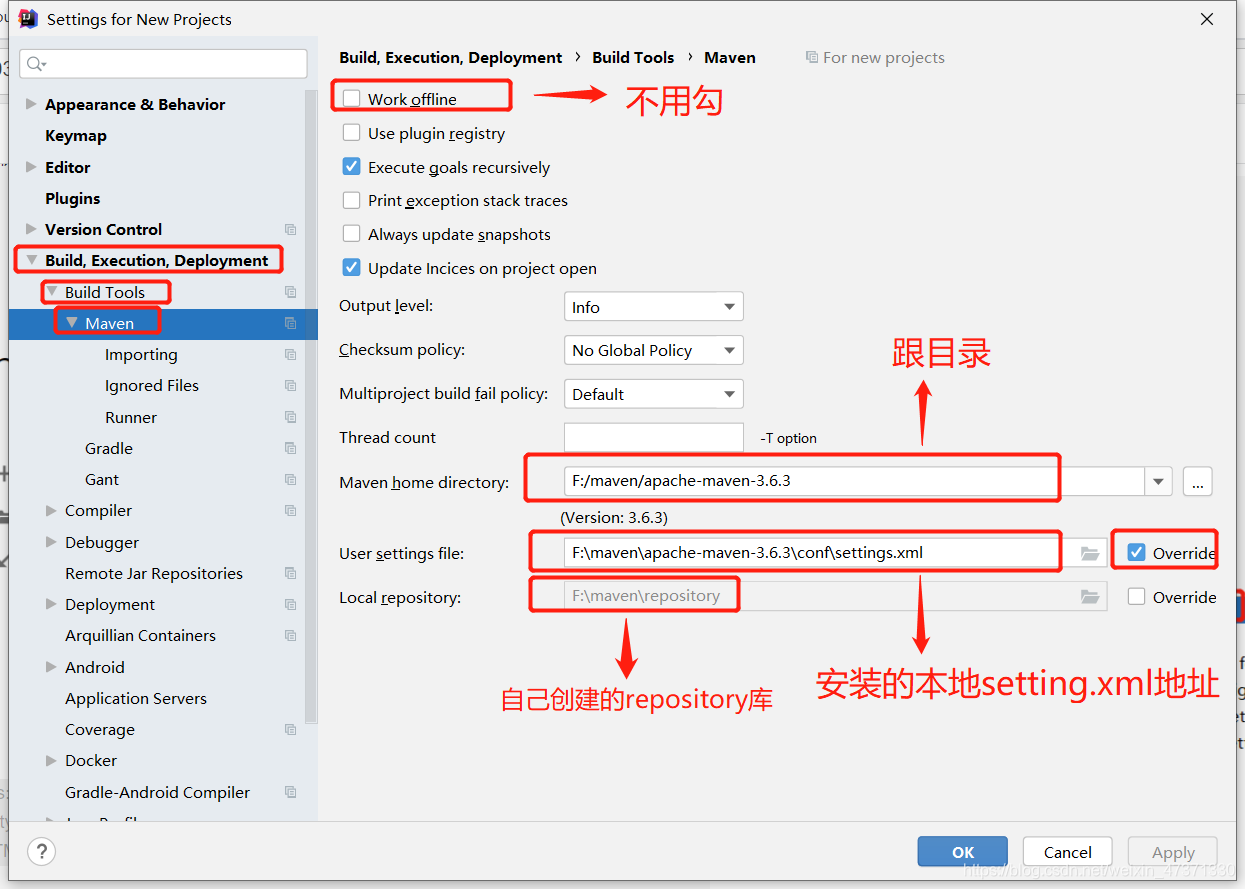
Task: Click the IntelliJ logo in the title bar
Action: tap(28, 19)
